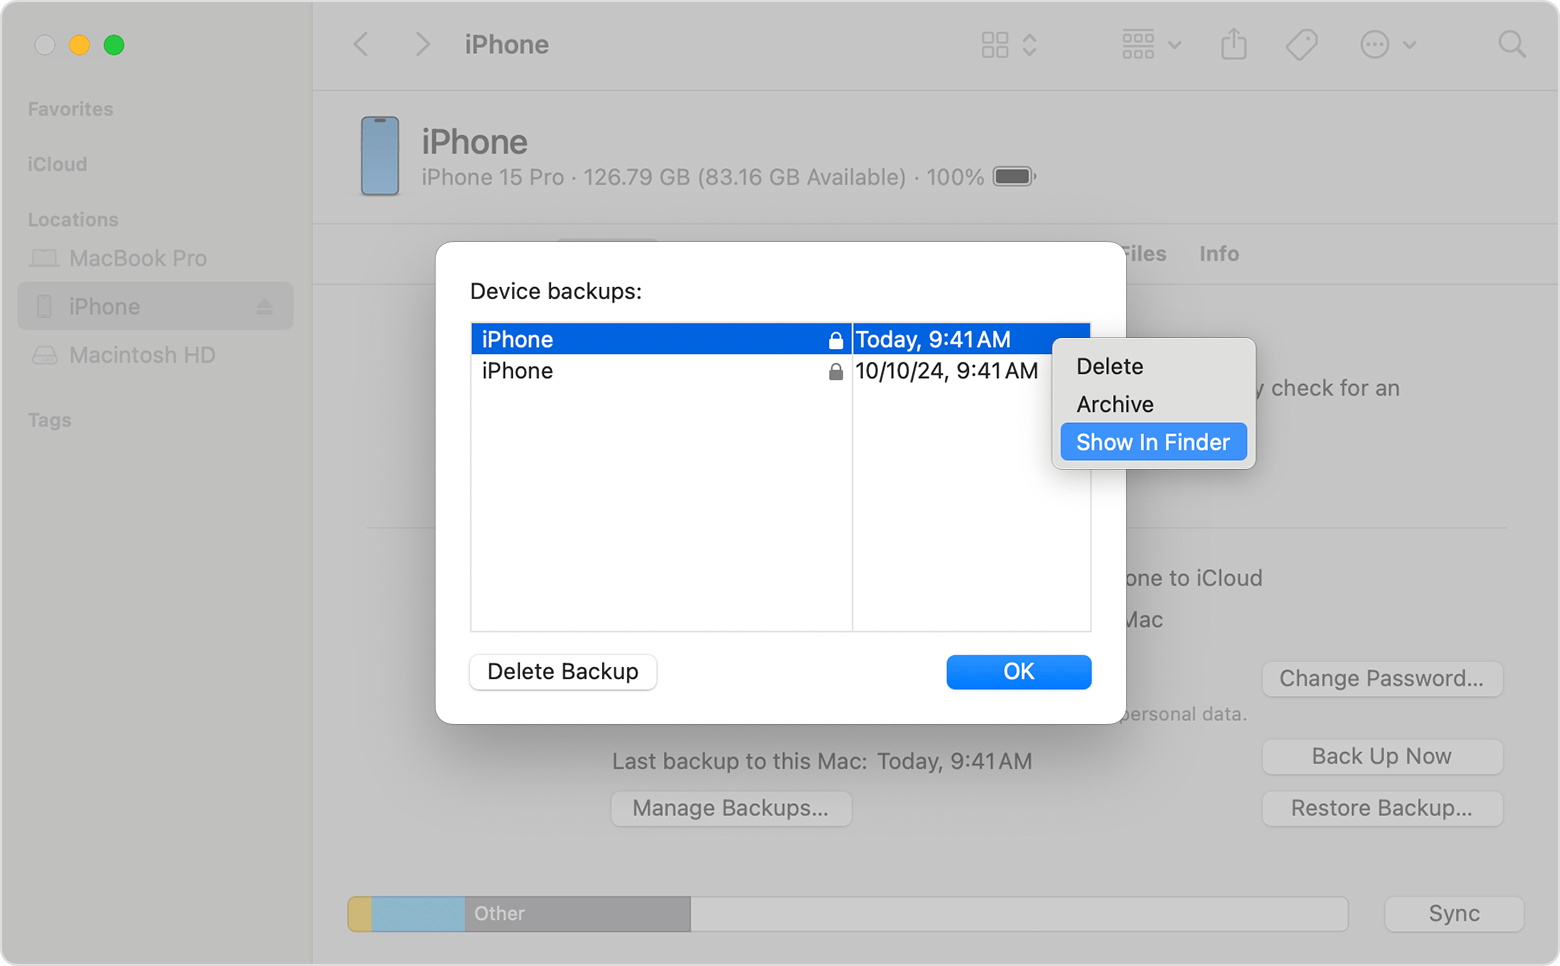Click the Locations sidebar heading
The height and width of the screenshot is (966, 1560).
click(x=73, y=219)
